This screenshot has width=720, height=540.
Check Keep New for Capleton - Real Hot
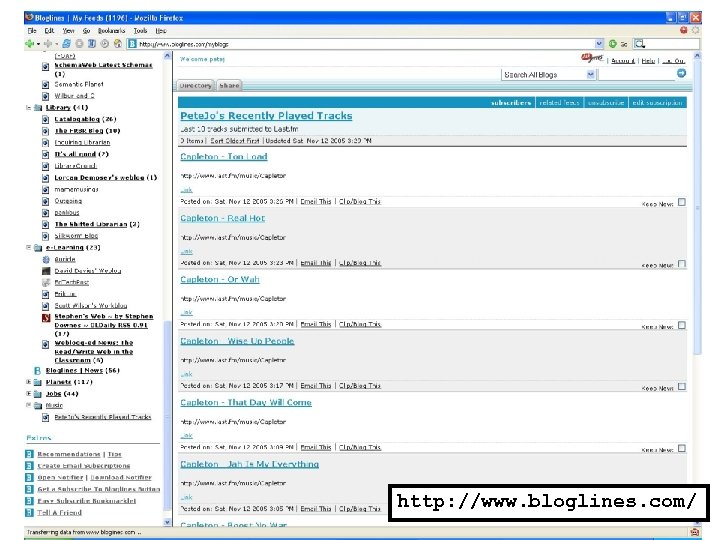(682, 264)
